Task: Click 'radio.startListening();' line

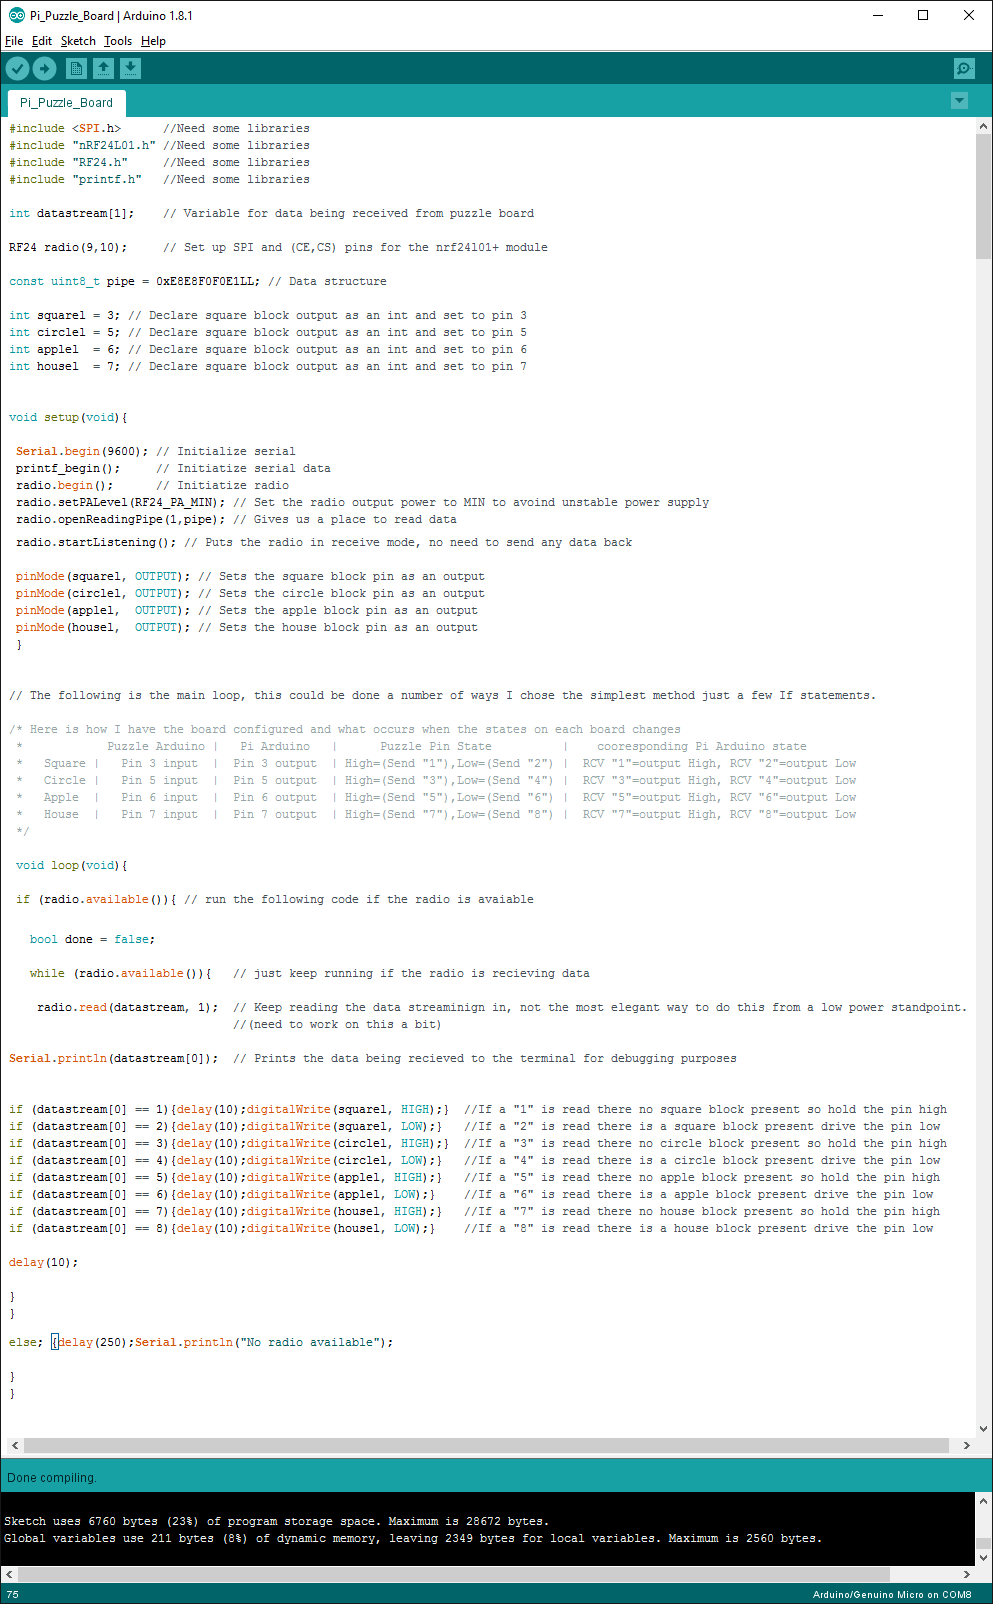Action: [96, 542]
